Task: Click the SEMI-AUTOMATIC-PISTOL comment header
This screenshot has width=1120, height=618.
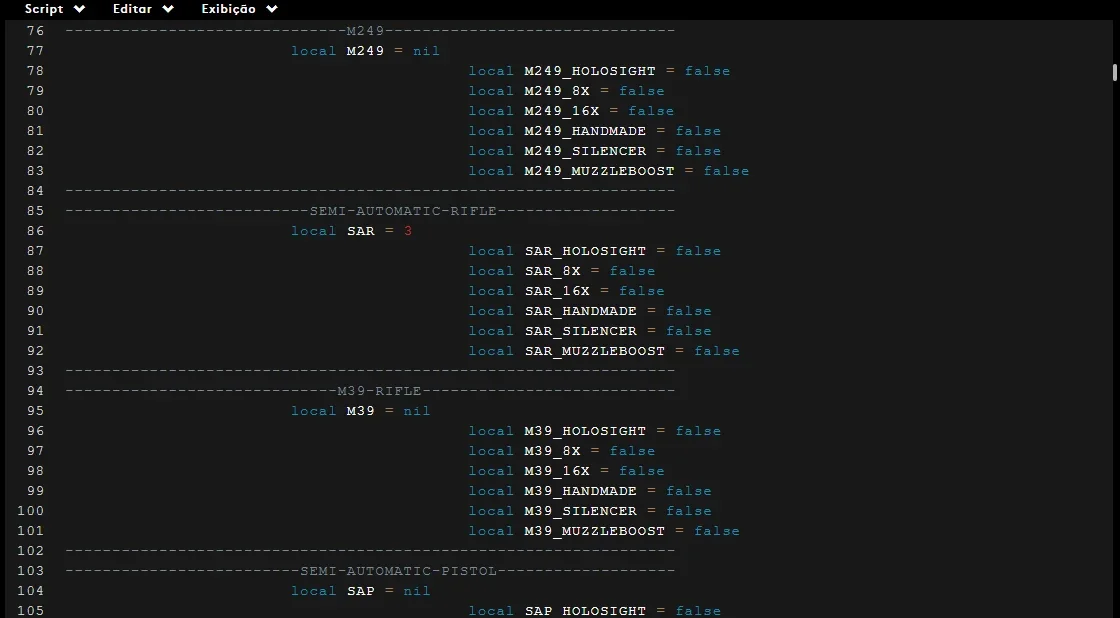Action: (398, 571)
